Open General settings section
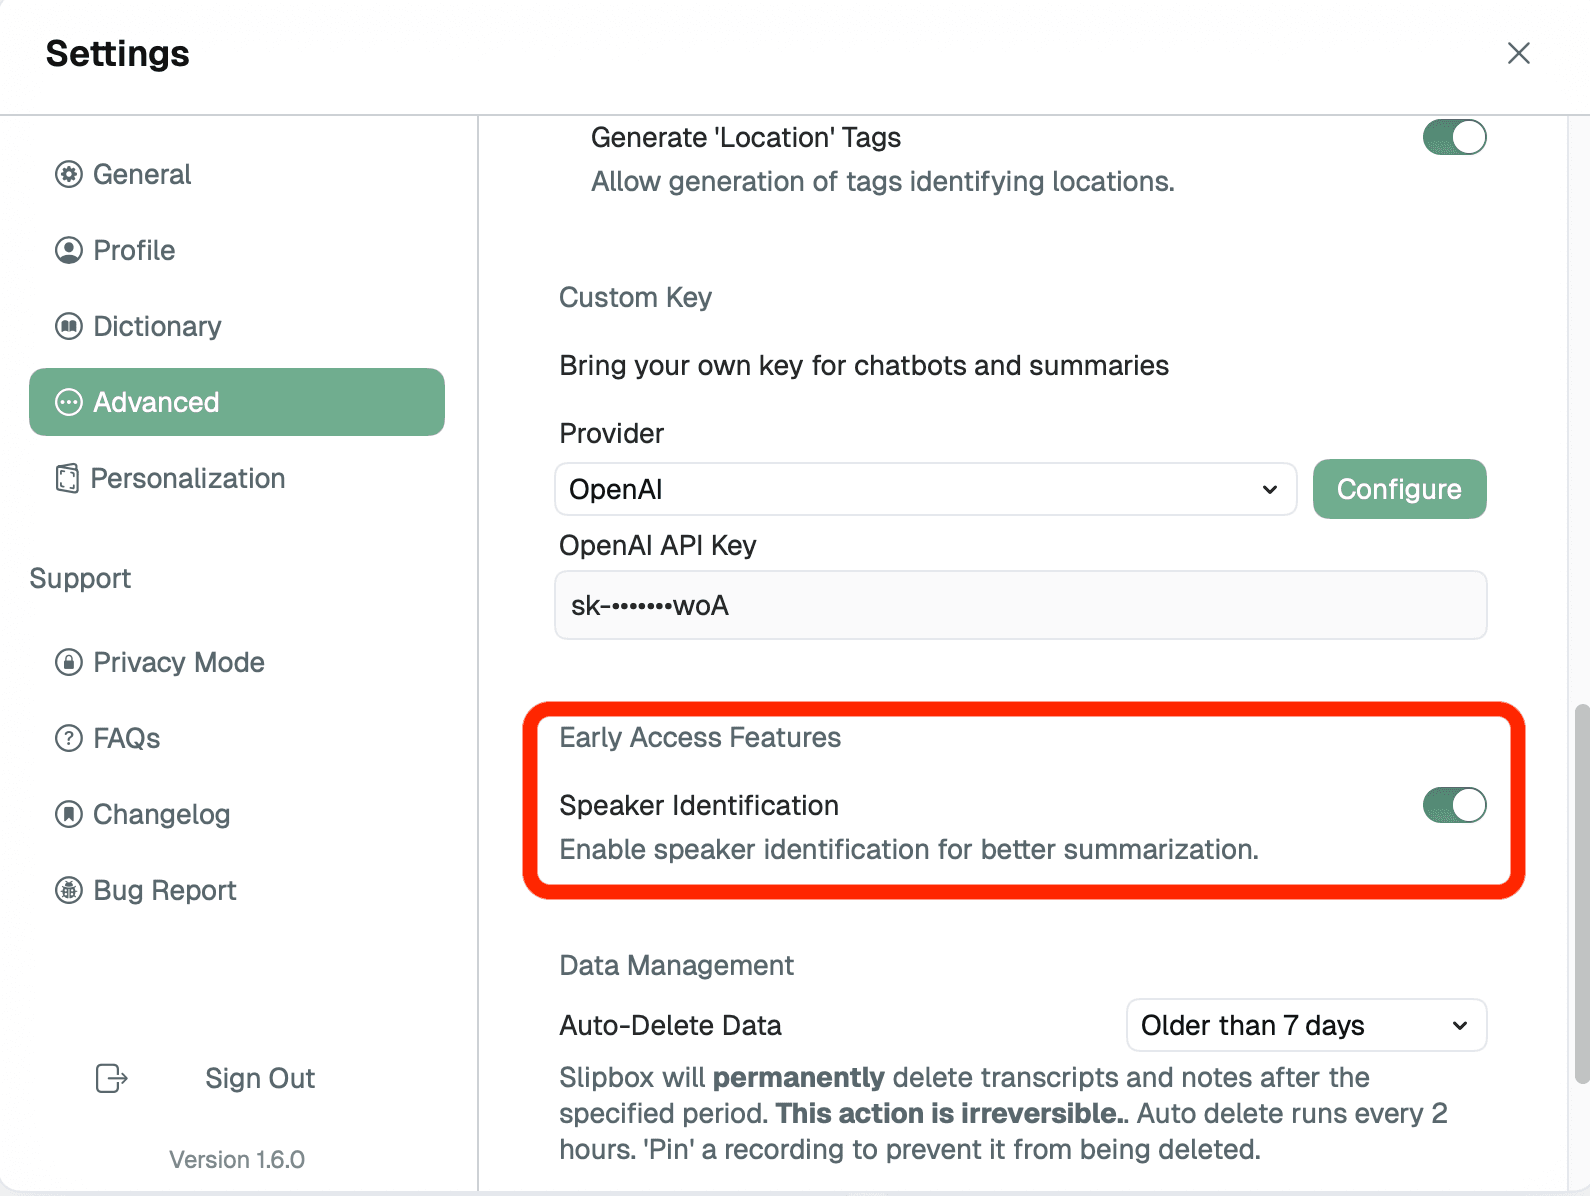1590x1196 pixels. (237, 174)
